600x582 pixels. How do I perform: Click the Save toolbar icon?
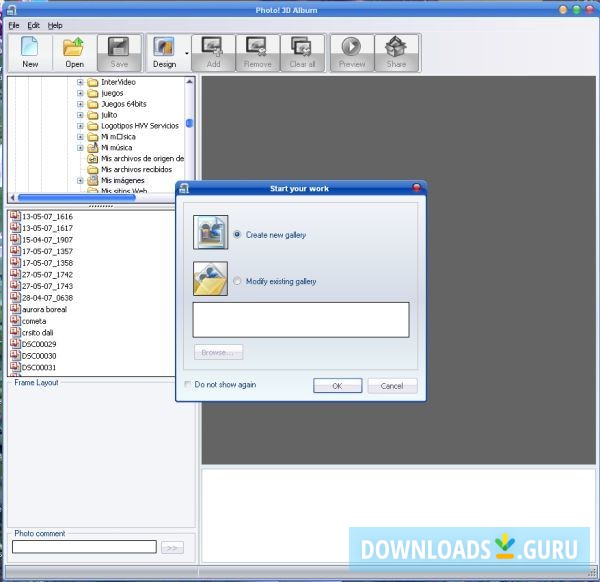[119, 52]
